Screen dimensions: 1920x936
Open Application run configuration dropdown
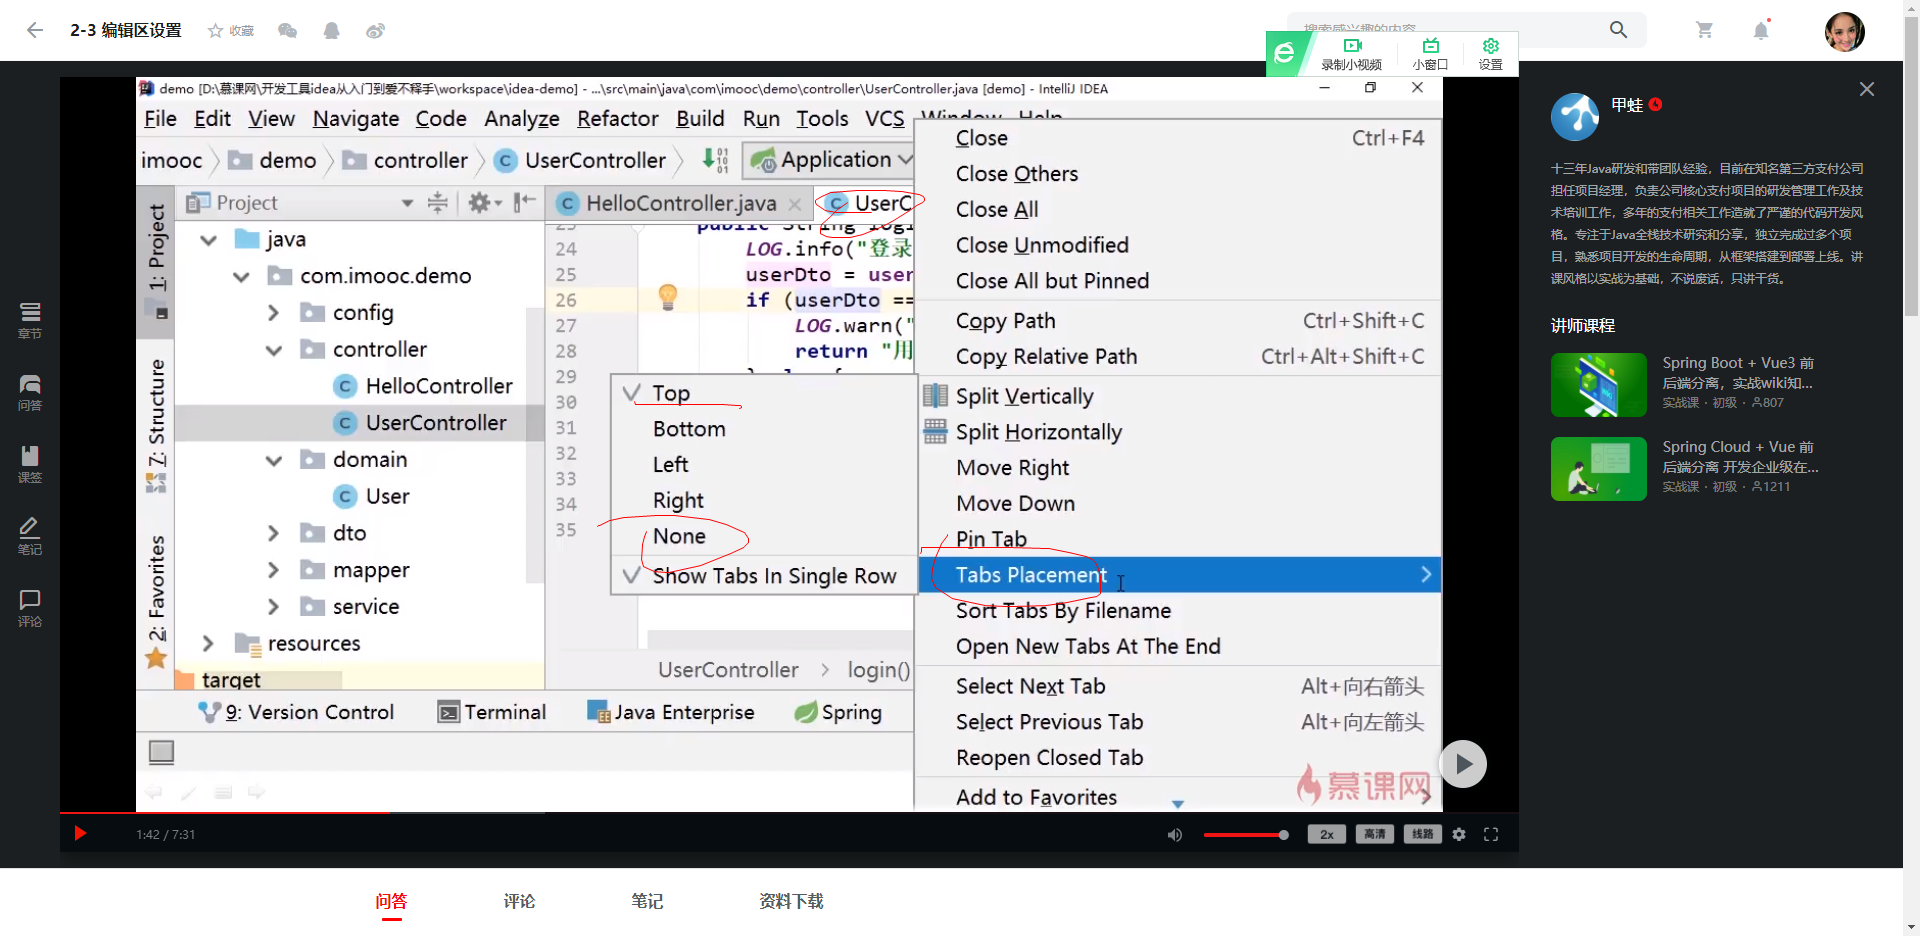(x=833, y=160)
